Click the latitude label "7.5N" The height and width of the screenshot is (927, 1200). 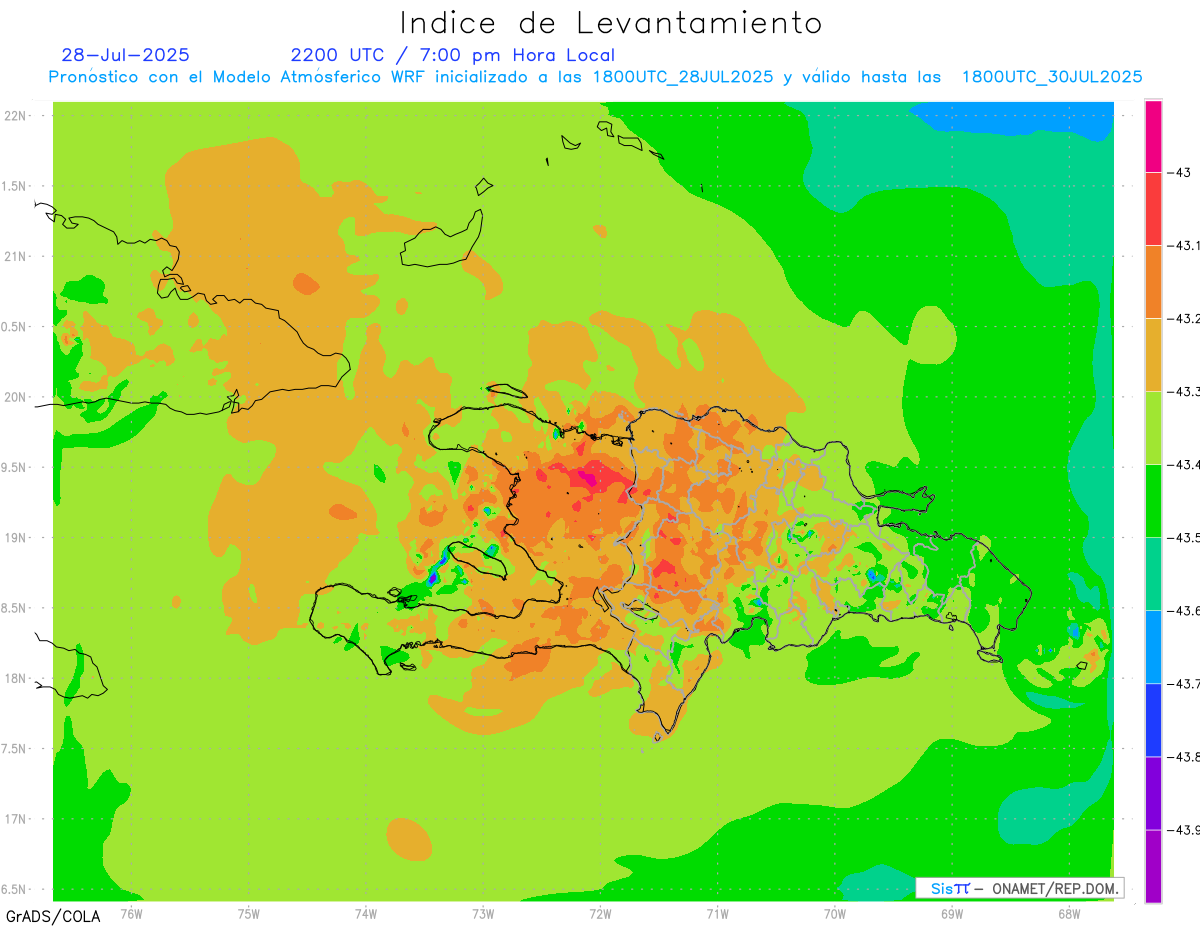click(x=14, y=748)
